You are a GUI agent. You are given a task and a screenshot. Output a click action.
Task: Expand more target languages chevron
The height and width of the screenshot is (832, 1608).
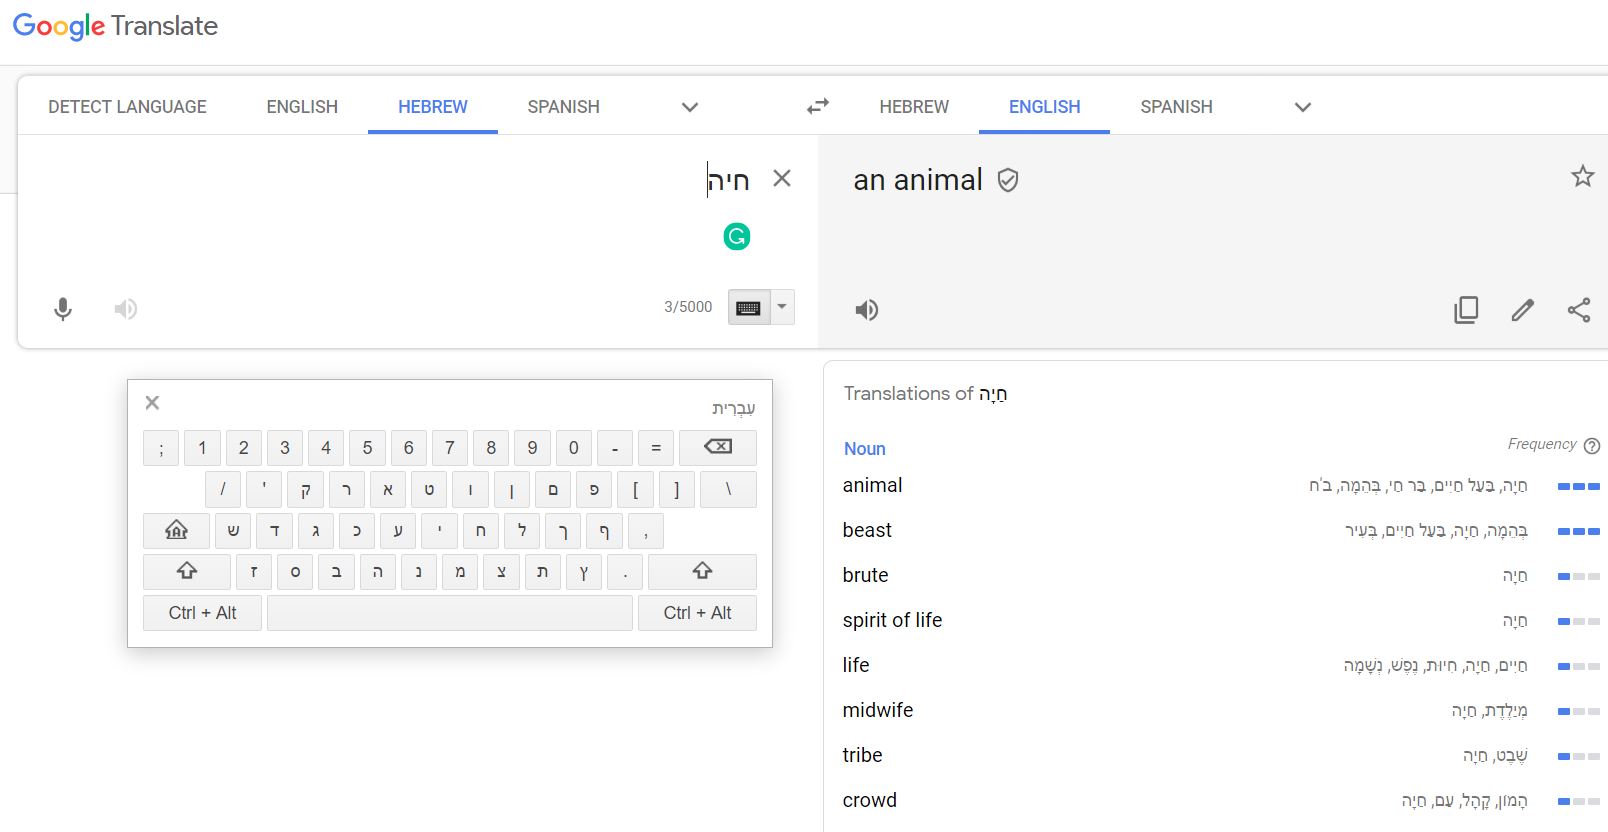(1302, 107)
